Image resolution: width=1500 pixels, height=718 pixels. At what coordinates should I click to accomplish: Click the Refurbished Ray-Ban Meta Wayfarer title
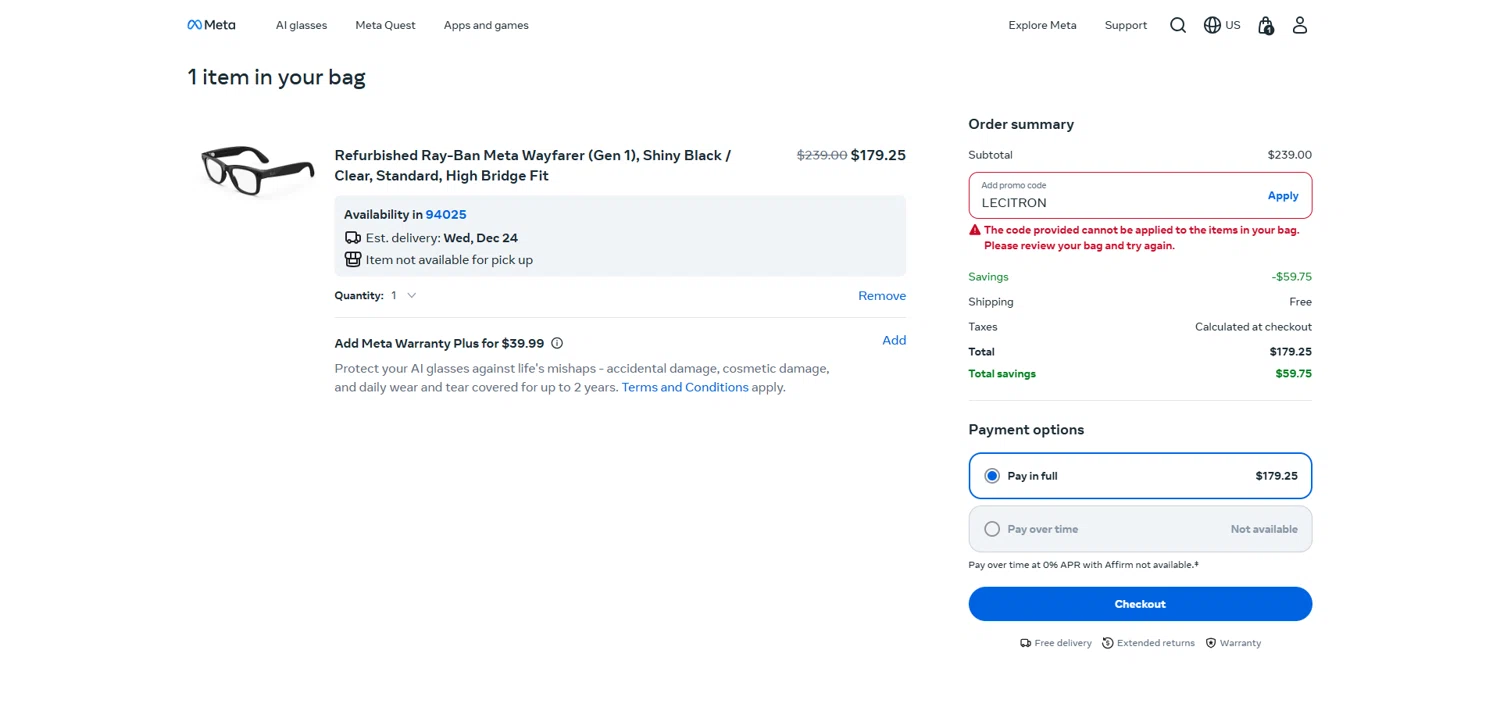pos(533,166)
